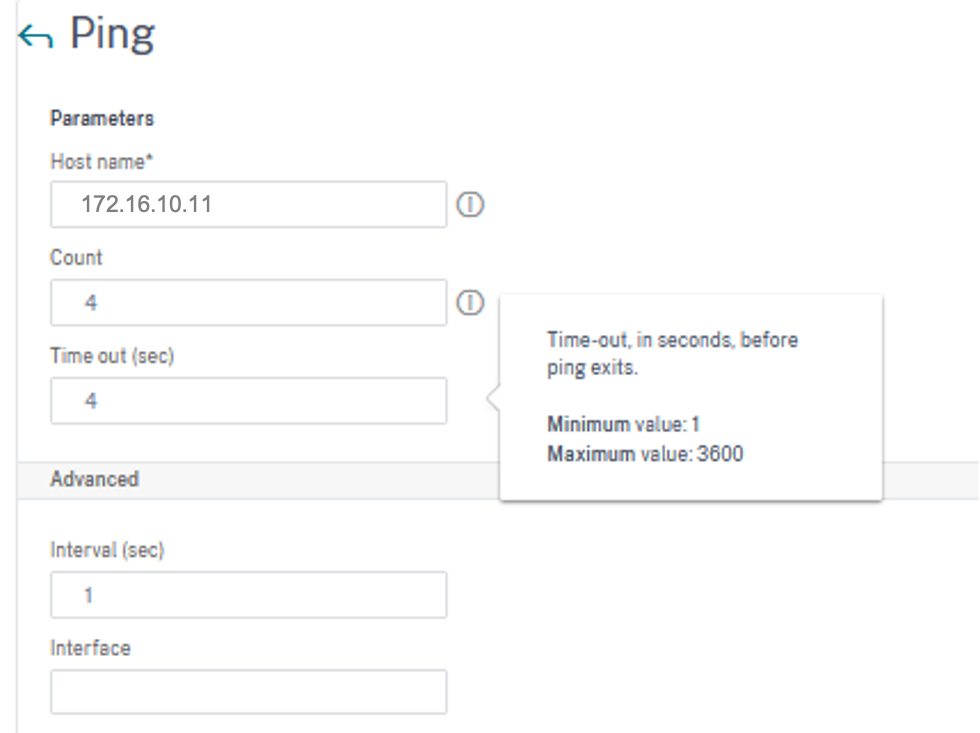Focus the empty Interface input field

tap(248, 692)
